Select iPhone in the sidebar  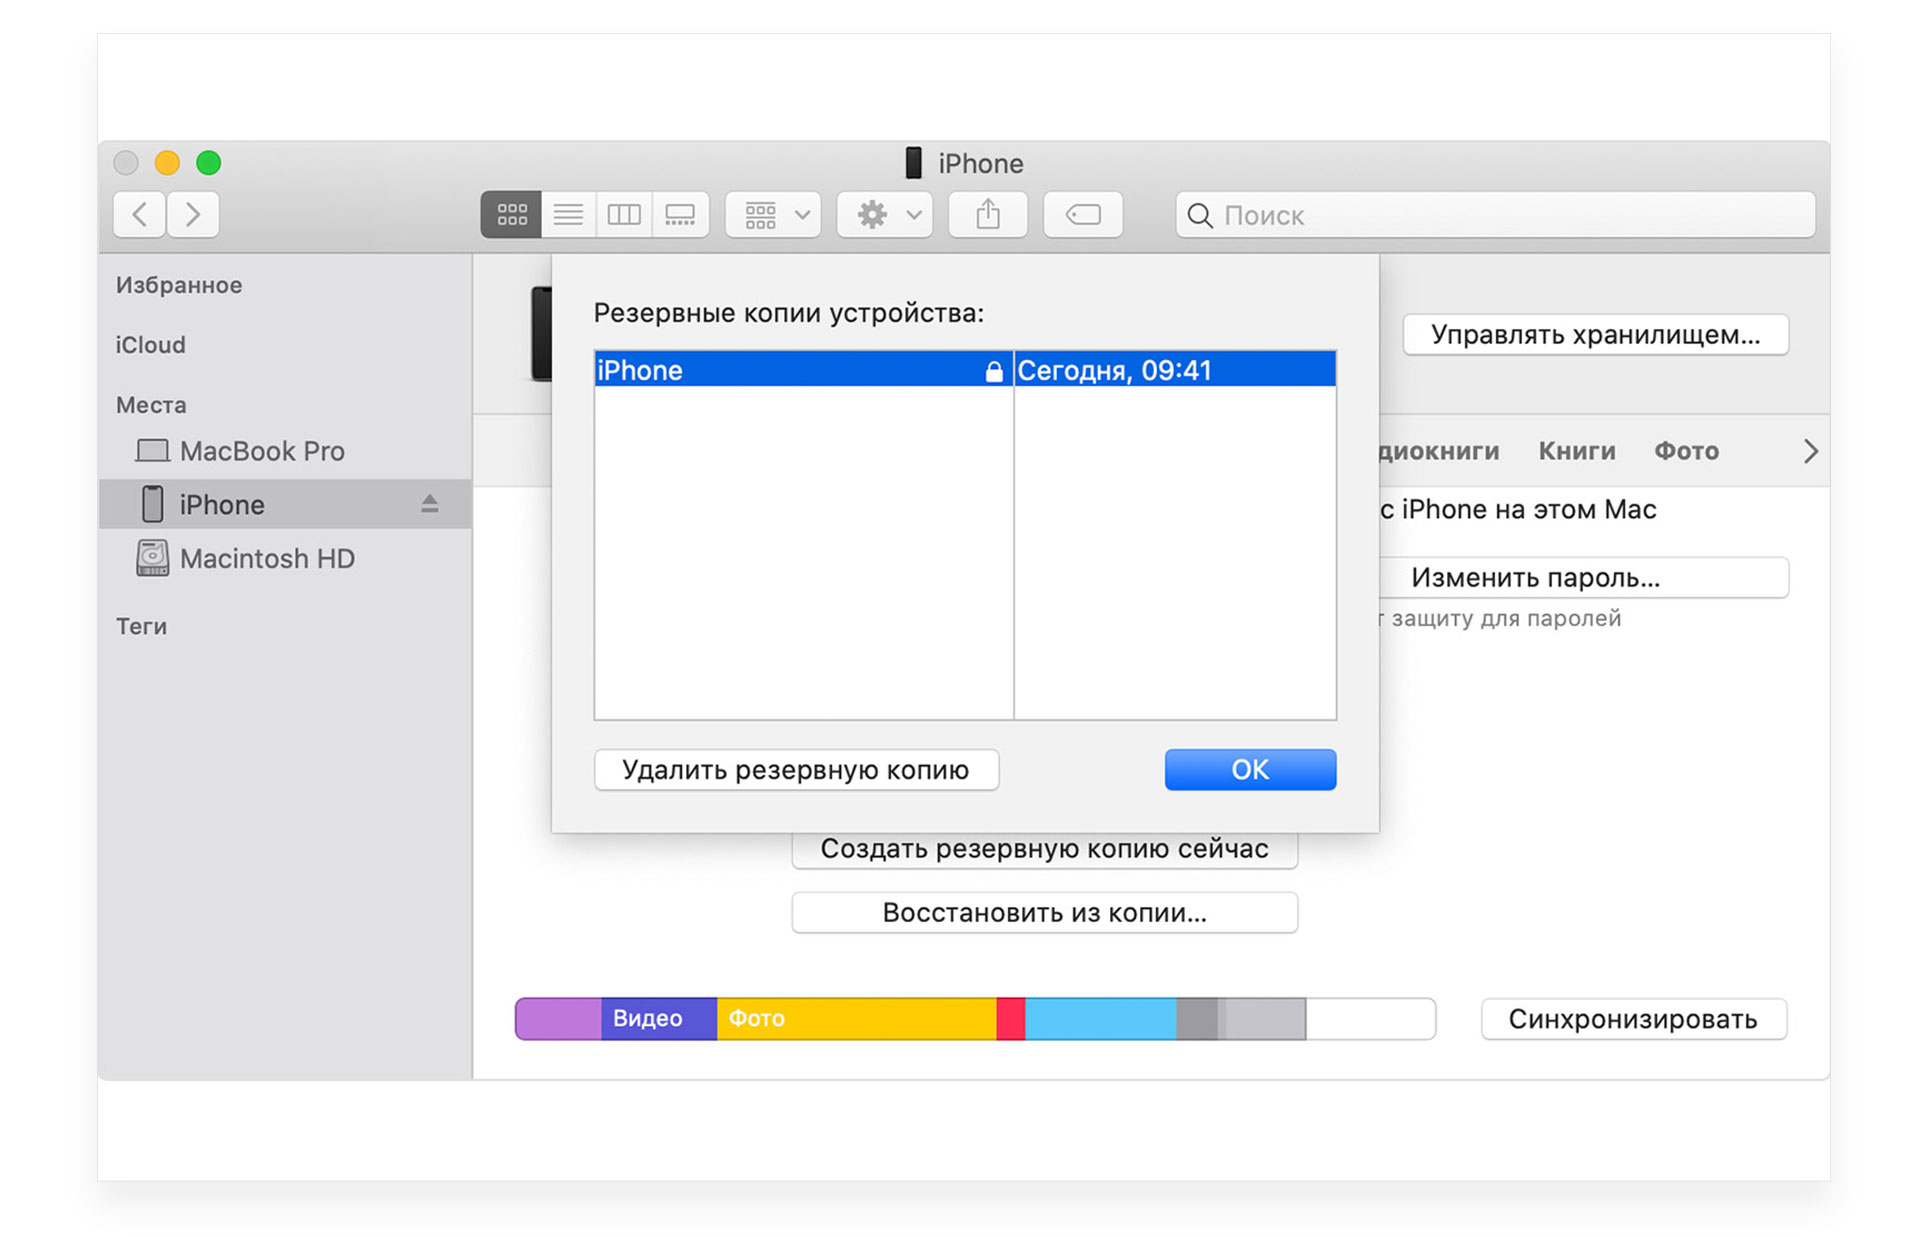point(285,504)
